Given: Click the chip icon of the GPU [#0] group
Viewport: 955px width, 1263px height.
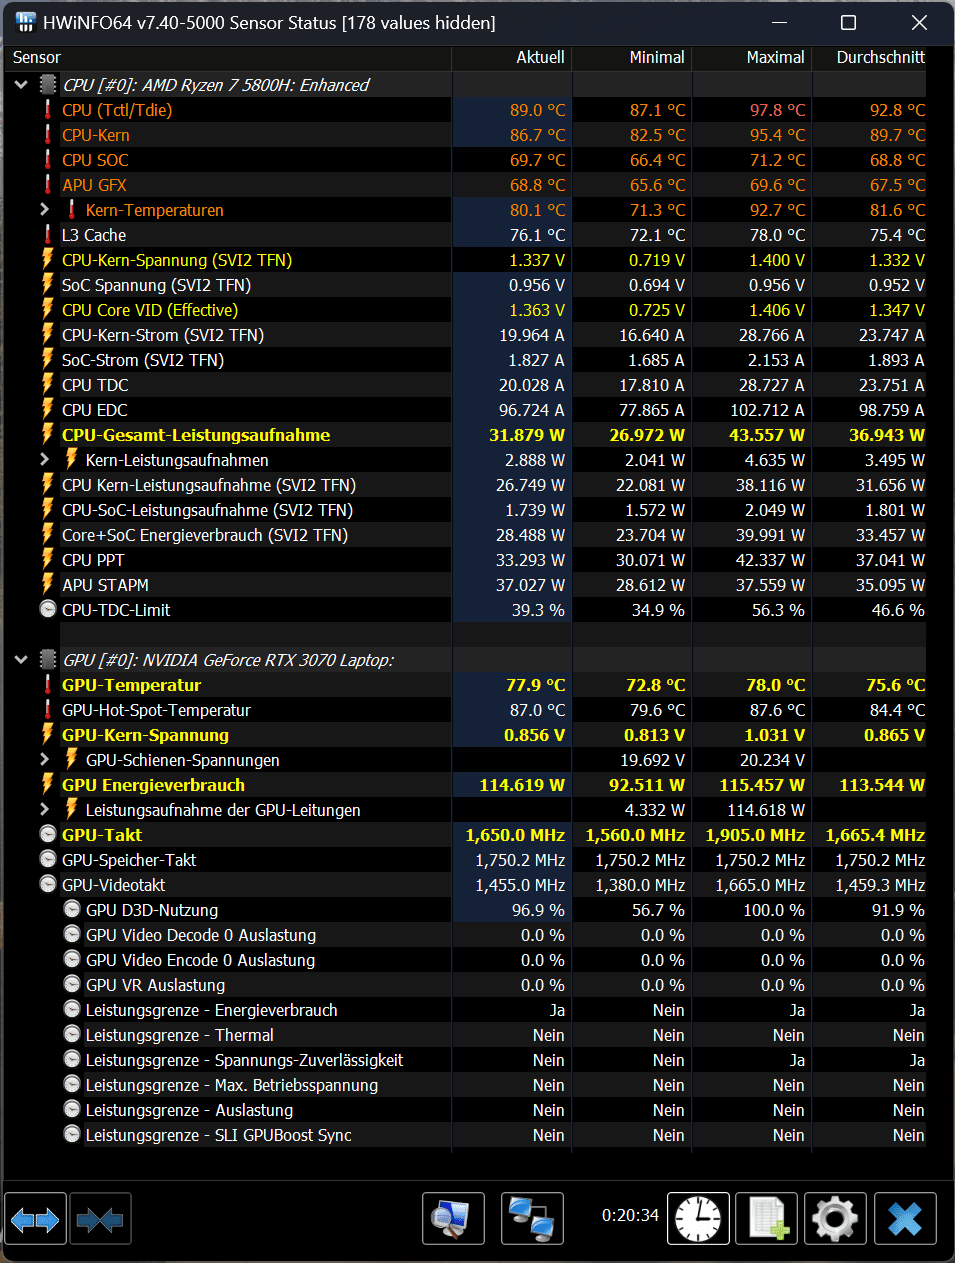Looking at the screenshot, I should (47, 660).
